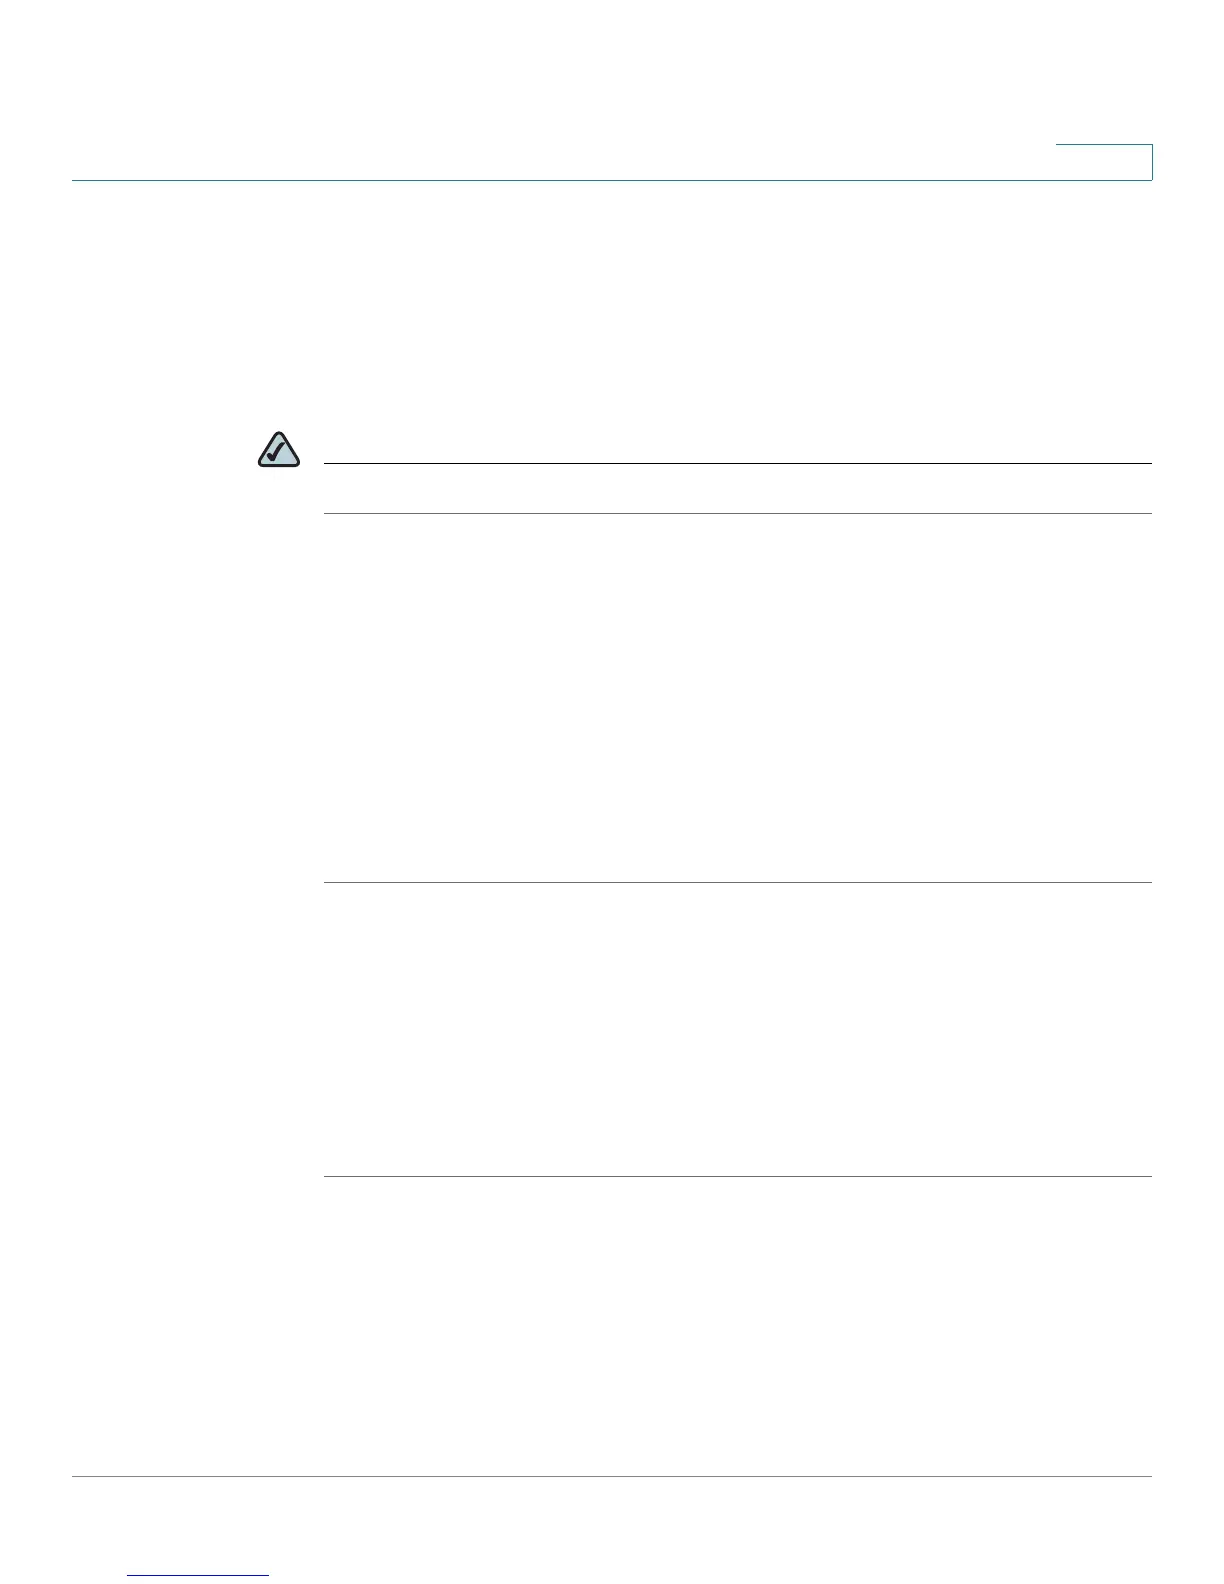Viewport: 1224px width, 1584px height.
Task: Click the blank top margin above header line
Action: (612, 70)
